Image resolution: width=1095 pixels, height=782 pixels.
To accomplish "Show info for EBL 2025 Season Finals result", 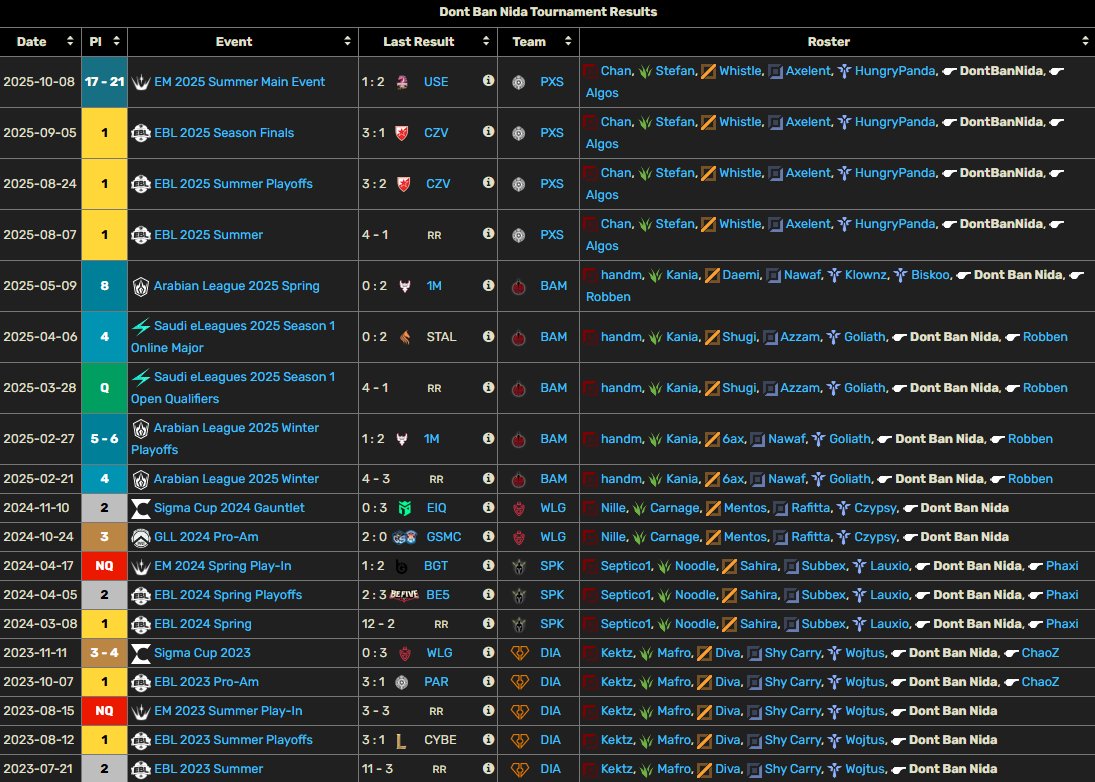I will tap(488, 131).
